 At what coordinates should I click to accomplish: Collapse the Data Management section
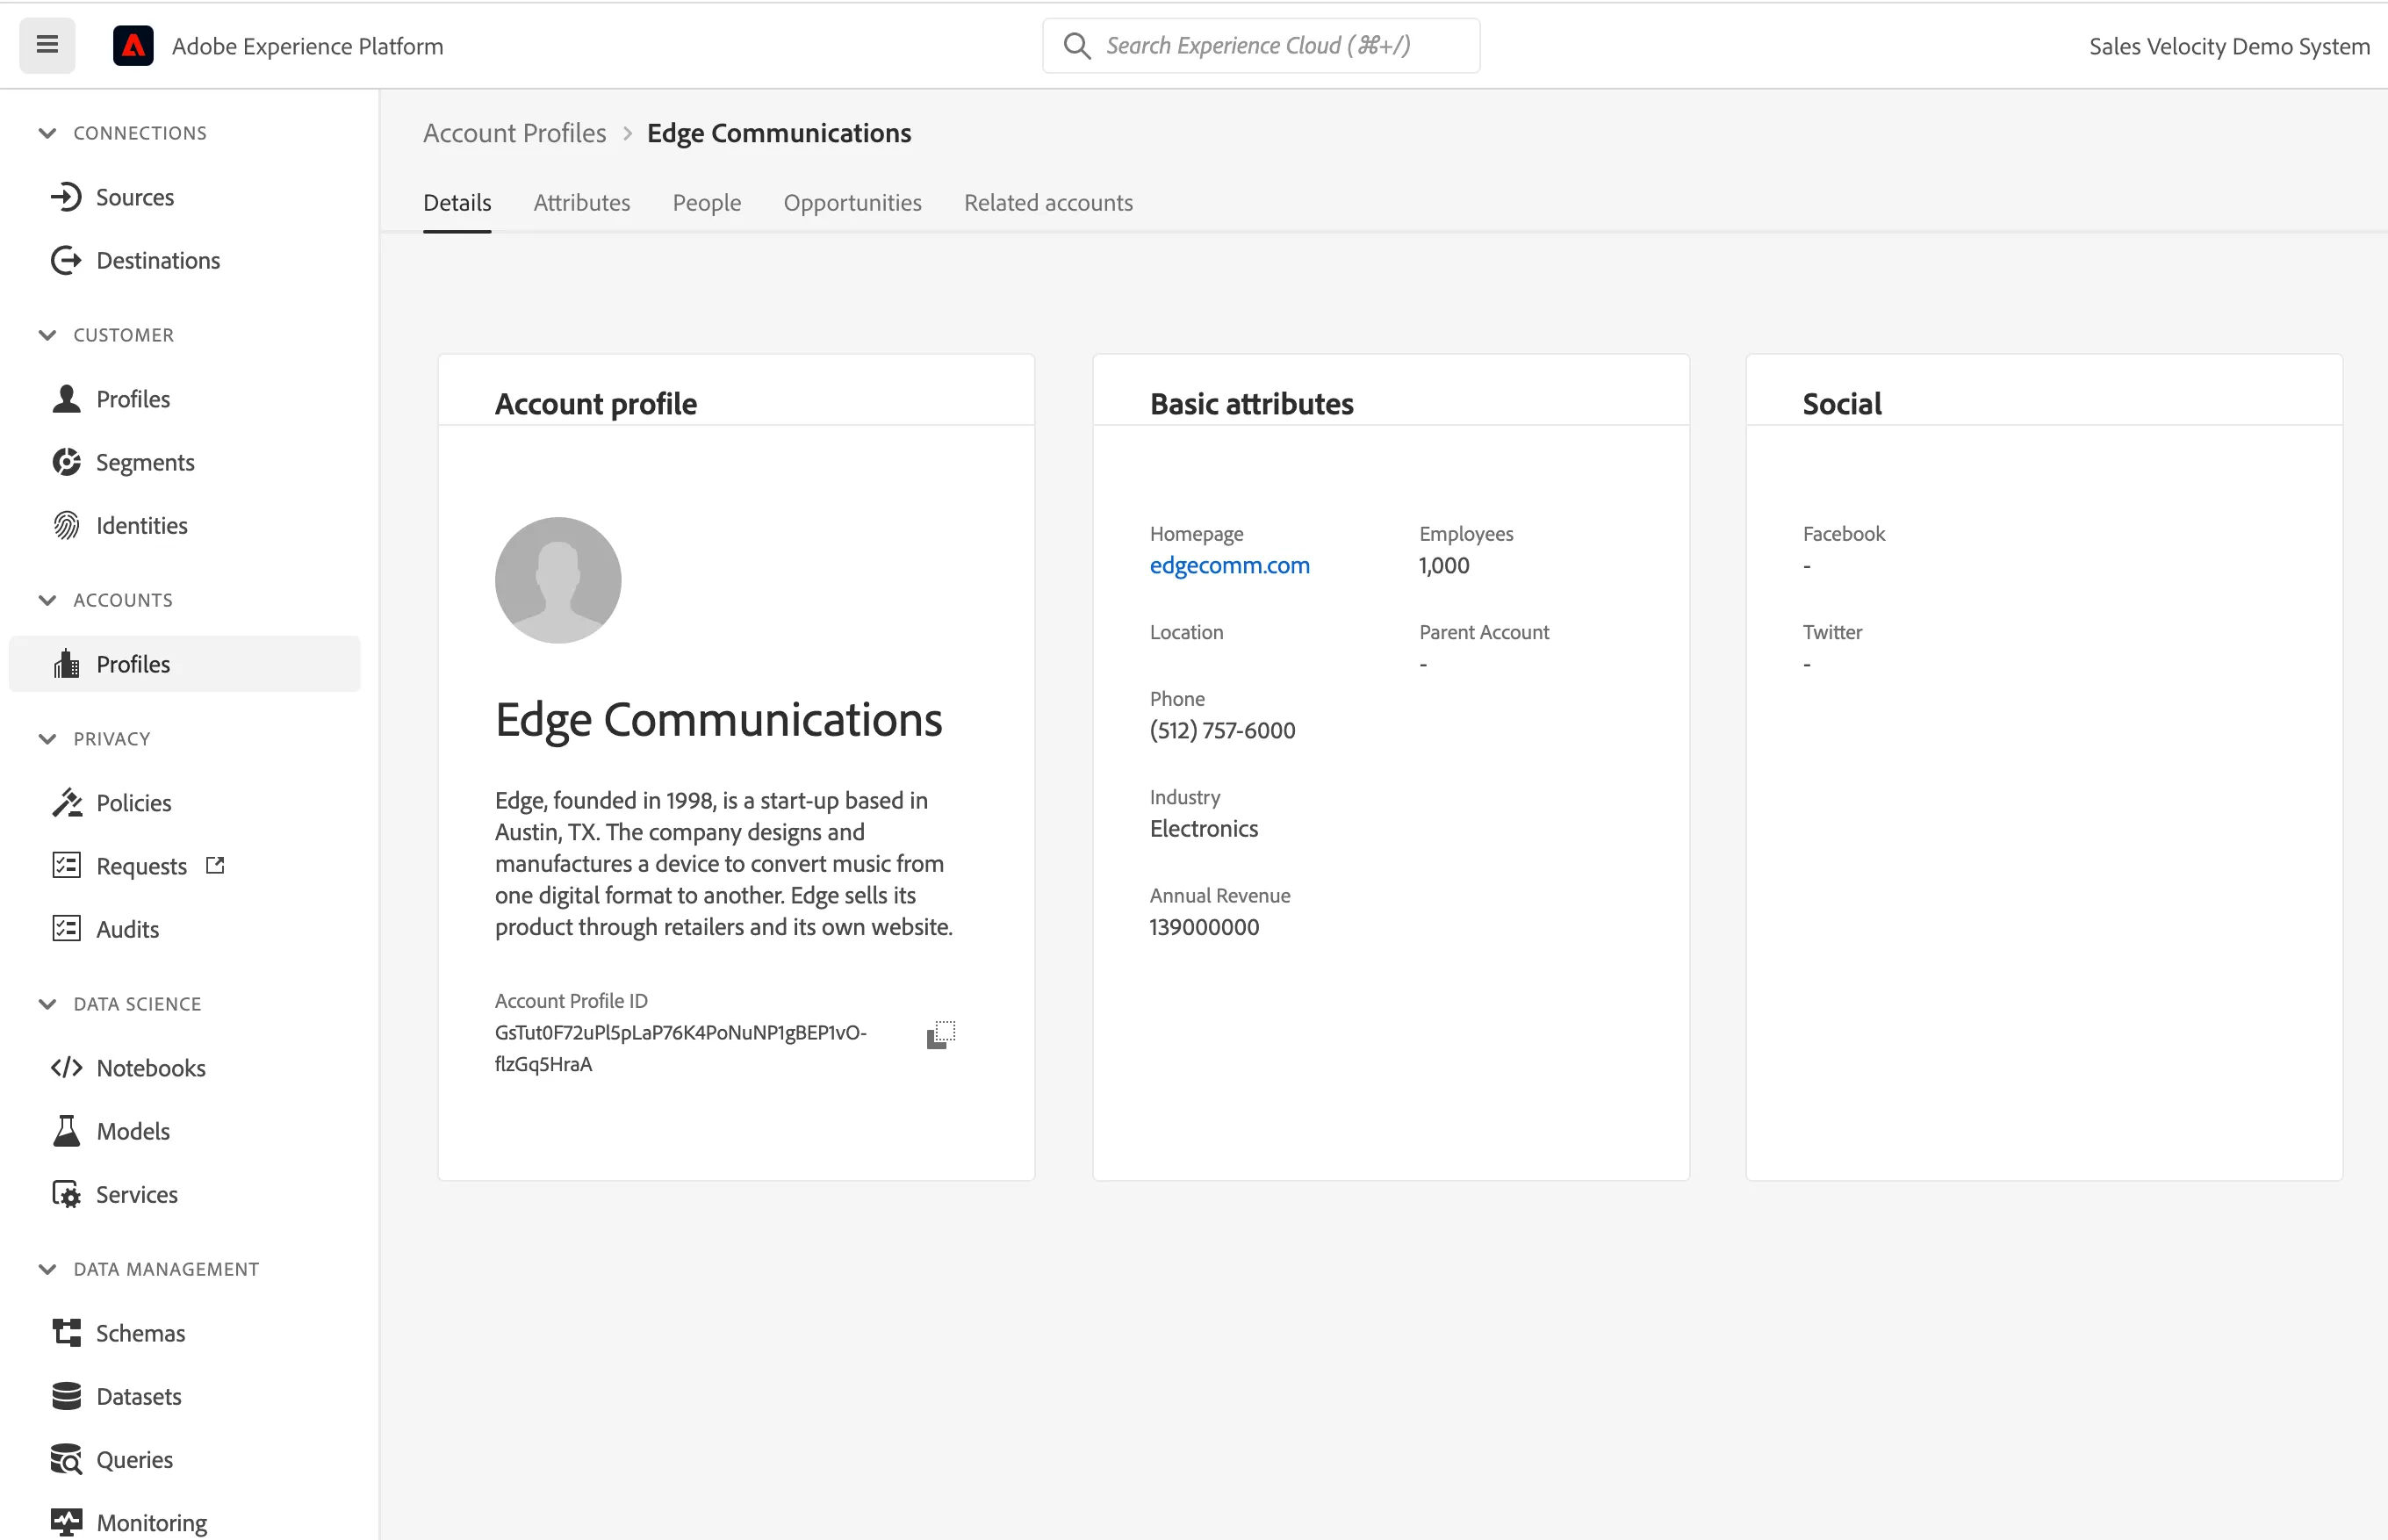[47, 1269]
